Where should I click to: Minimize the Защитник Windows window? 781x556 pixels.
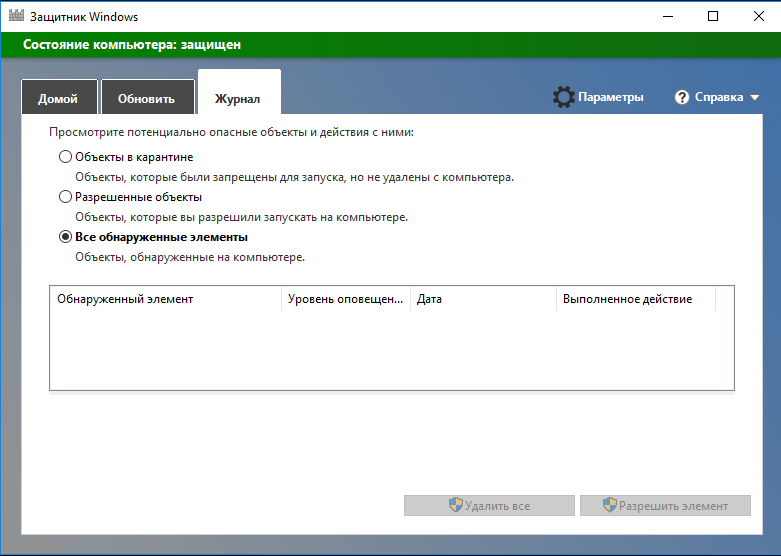point(667,16)
